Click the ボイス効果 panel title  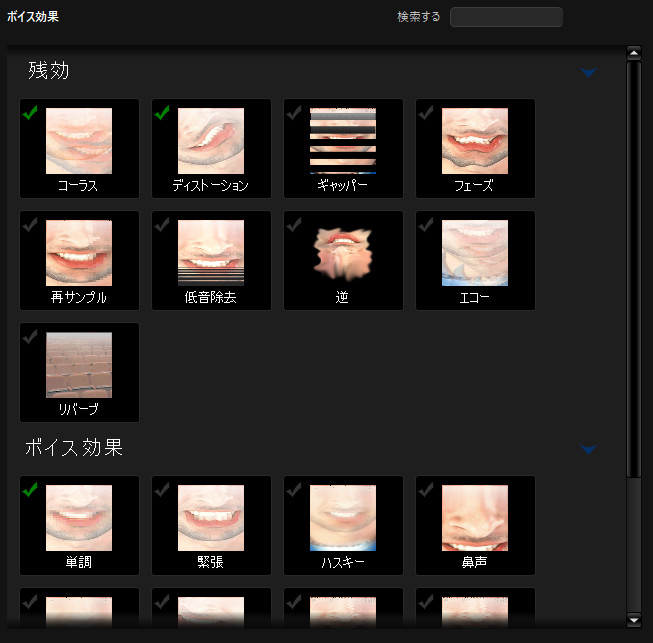(x=33, y=17)
